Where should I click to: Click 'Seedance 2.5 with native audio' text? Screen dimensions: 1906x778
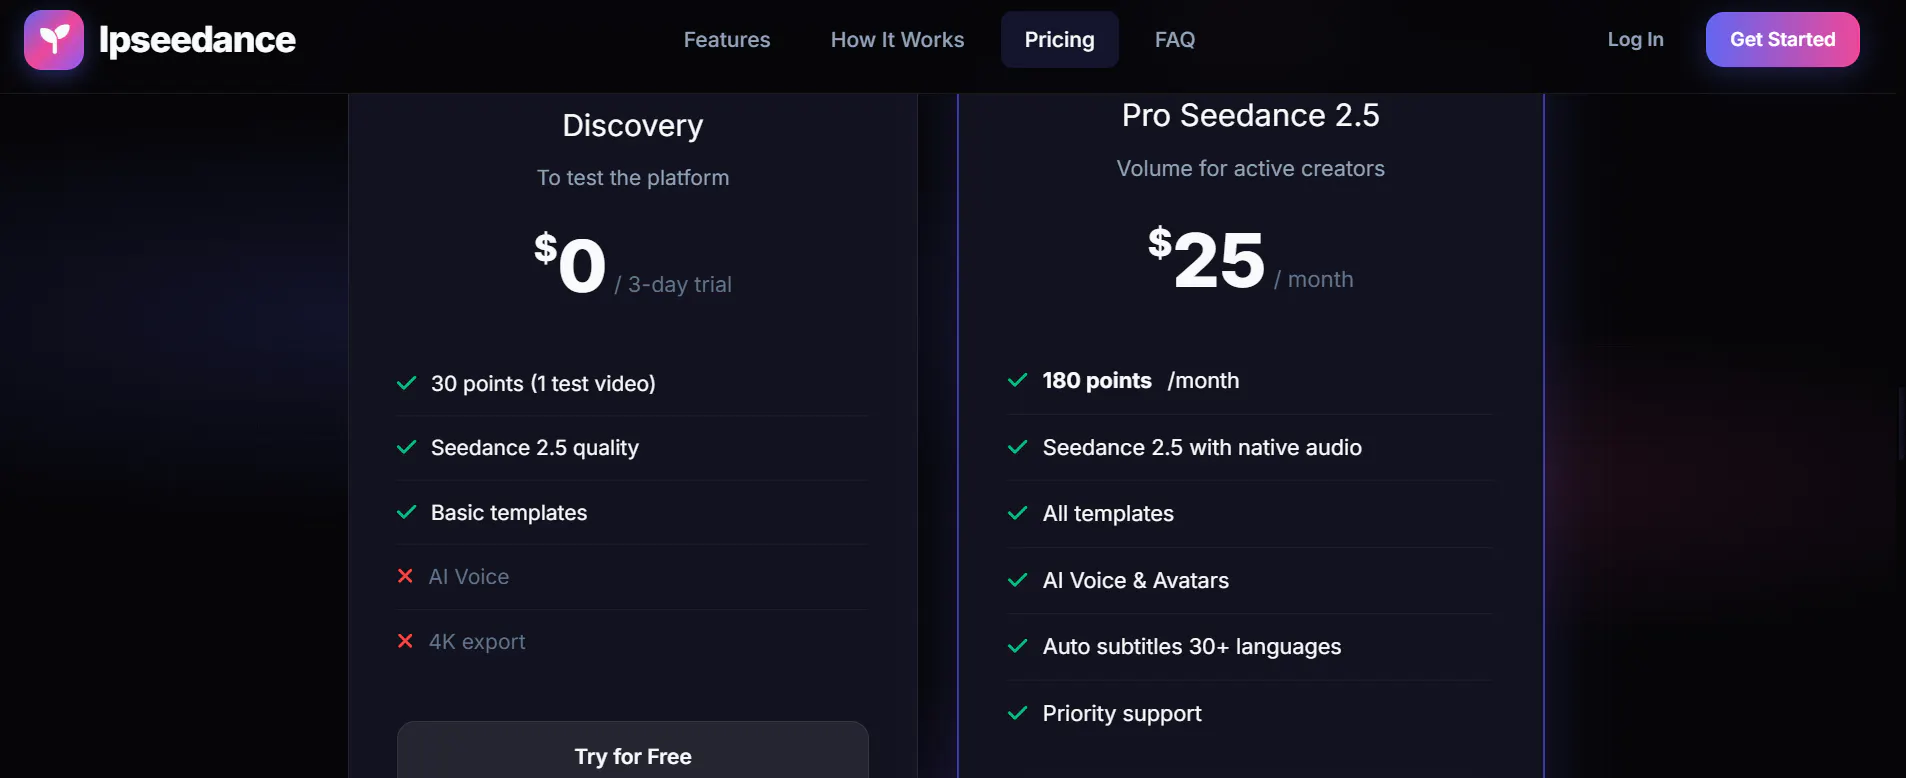(1202, 448)
